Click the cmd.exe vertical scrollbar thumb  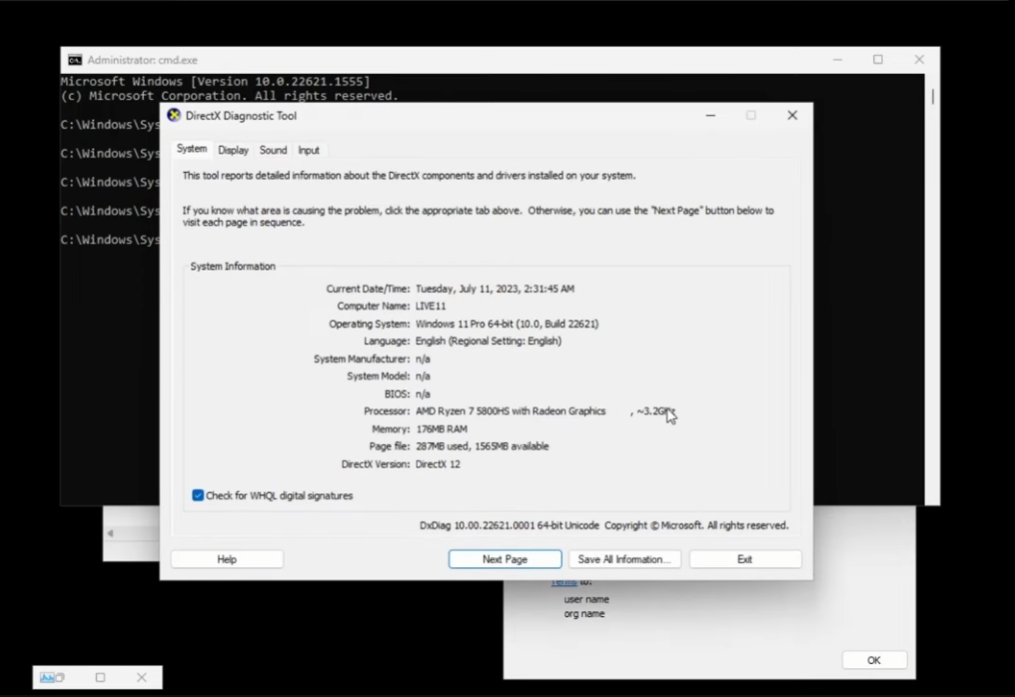tap(933, 96)
